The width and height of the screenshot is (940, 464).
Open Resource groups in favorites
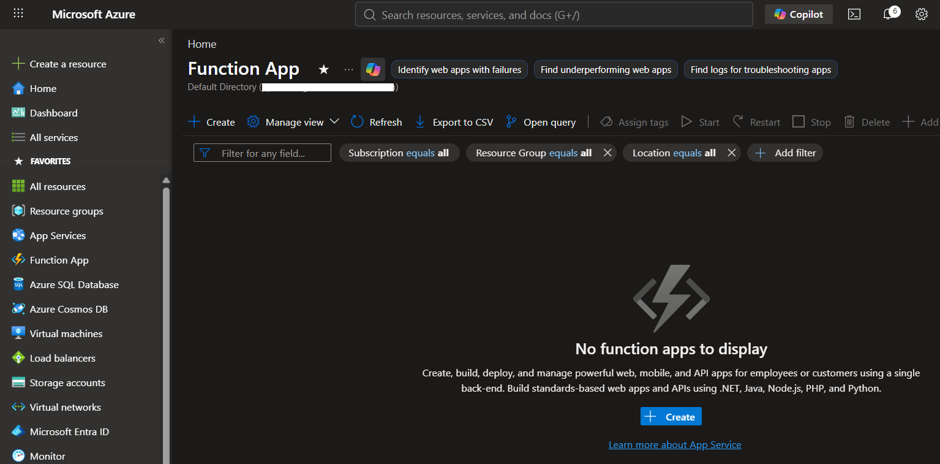58,212
